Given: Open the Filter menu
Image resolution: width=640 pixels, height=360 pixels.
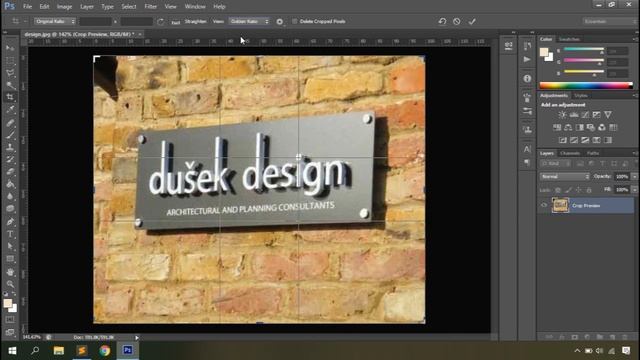Looking at the screenshot, I should point(151,7).
